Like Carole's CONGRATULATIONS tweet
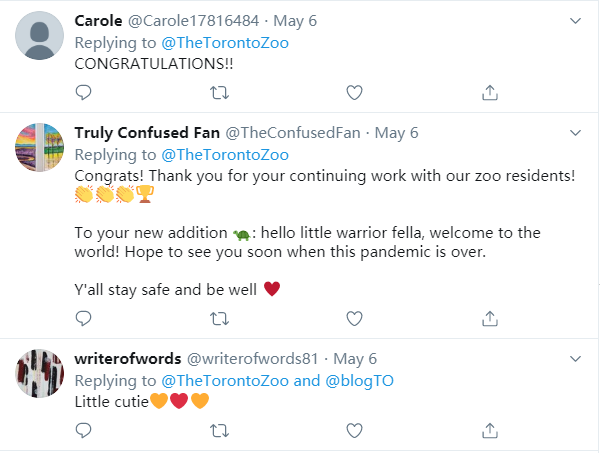This screenshot has height=453, width=600. point(354,92)
